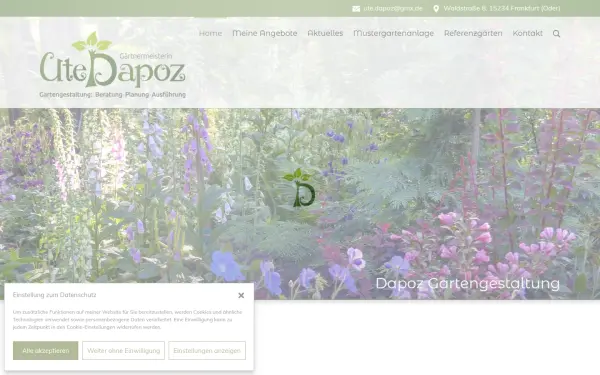Click the Einstellung zum Datenschutz heading

tap(54, 295)
